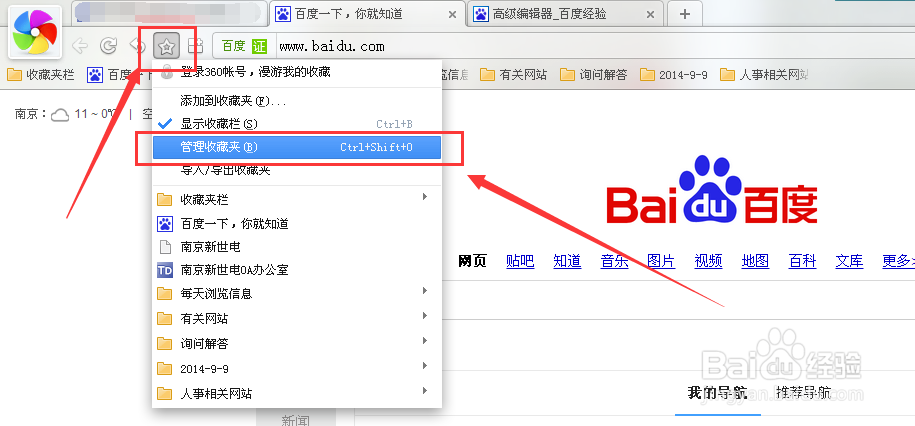
Task: Open the extensions grid icon
Action: [x=195, y=46]
